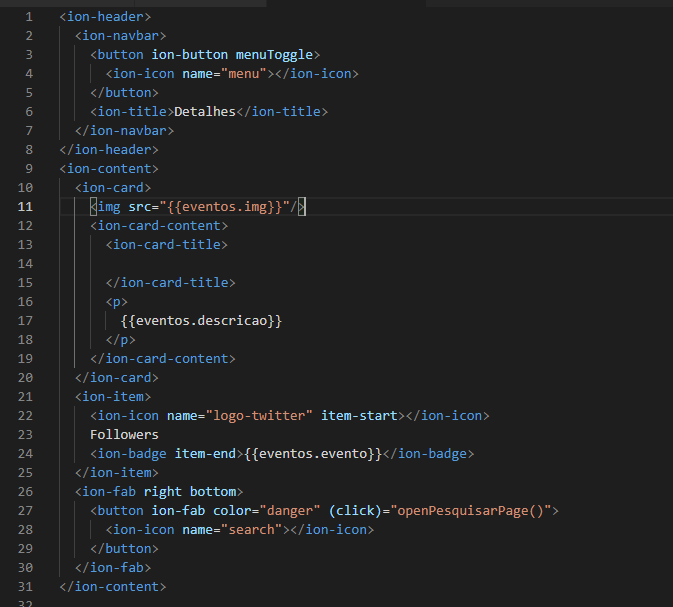Place cursor on {{eventos.descricao}} interpolation
Viewport: 673px width, 607px height.
(201, 321)
